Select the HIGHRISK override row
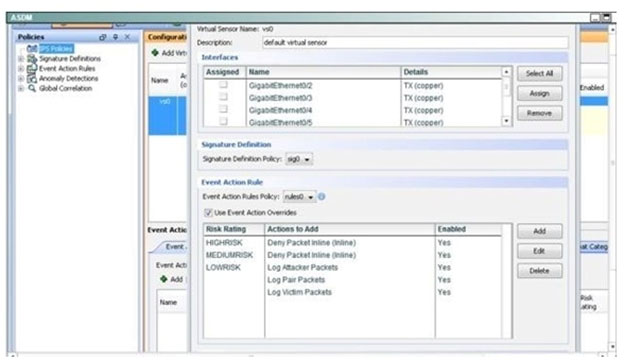 click(353, 243)
